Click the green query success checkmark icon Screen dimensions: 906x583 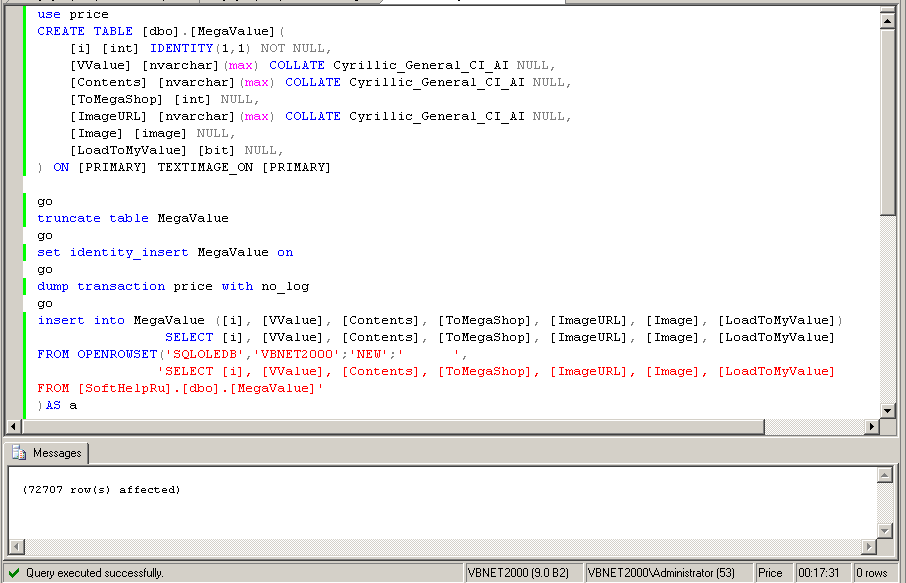click(14, 573)
